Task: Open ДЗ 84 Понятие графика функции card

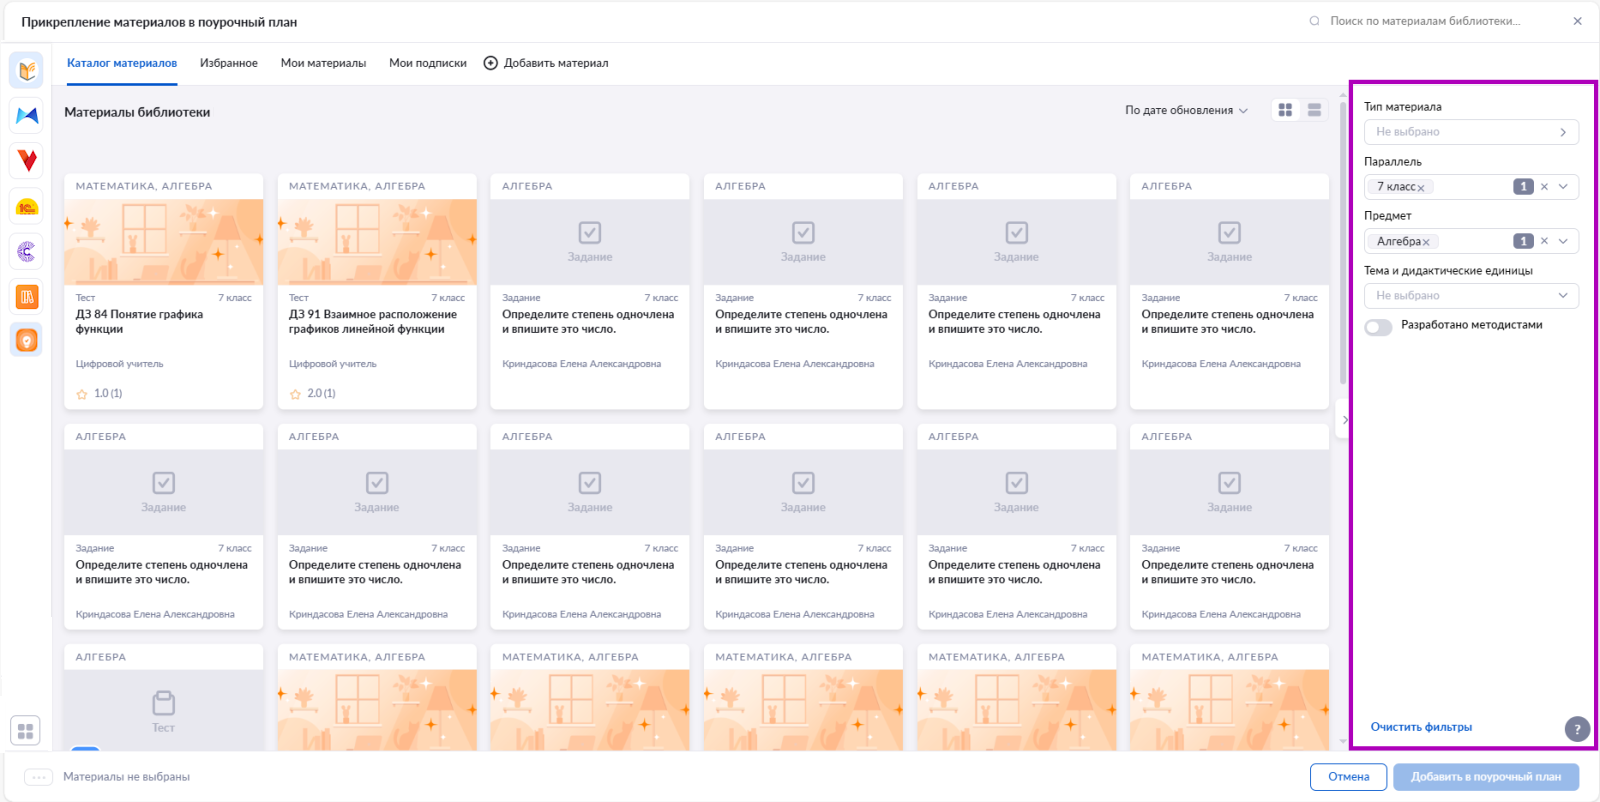Action: (x=164, y=292)
